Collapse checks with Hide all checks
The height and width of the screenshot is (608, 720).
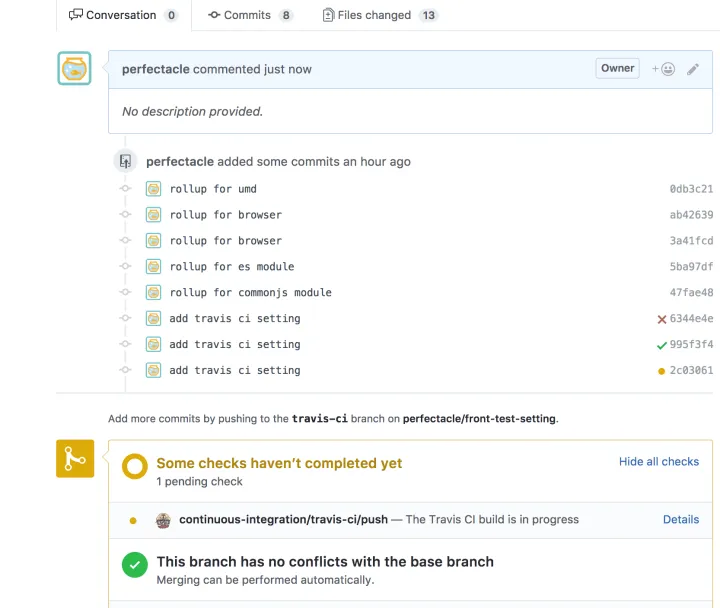tap(658, 462)
